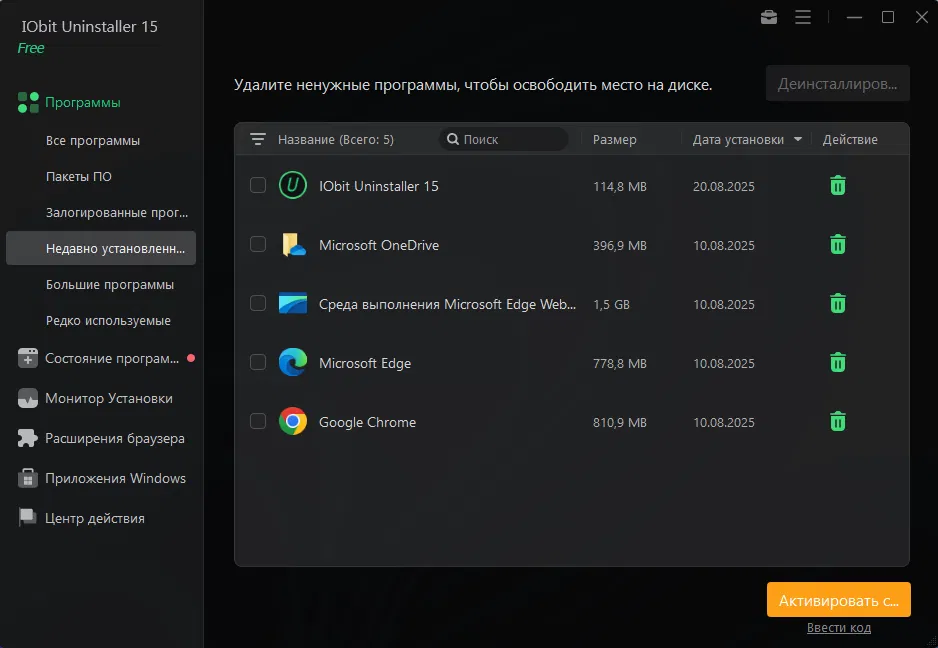Screen dimensions: 938x648
Task: Sort by Дата установки dropdown arrow
Action: [798, 140]
